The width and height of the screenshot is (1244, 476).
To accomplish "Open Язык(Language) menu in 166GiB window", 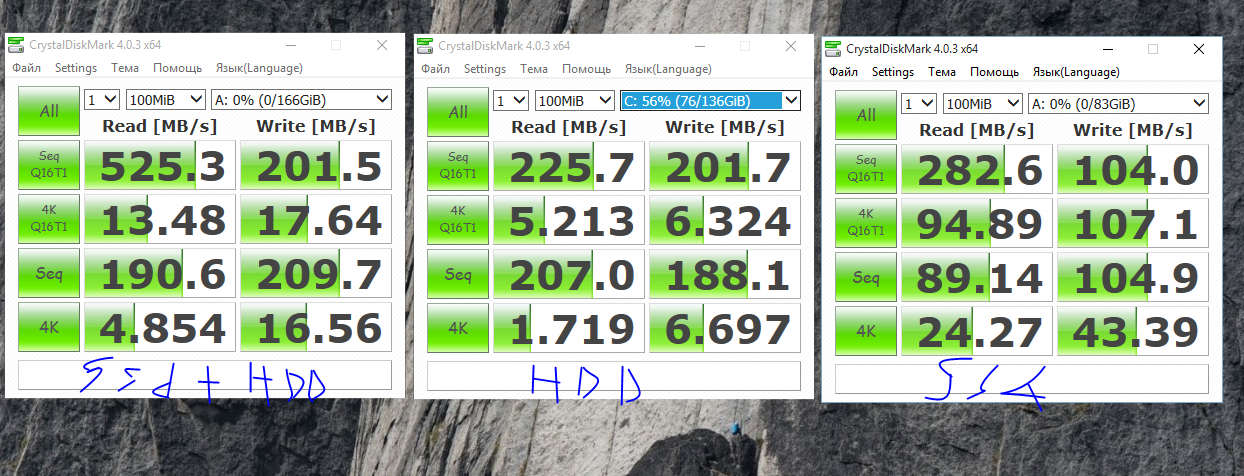I will tap(259, 68).
